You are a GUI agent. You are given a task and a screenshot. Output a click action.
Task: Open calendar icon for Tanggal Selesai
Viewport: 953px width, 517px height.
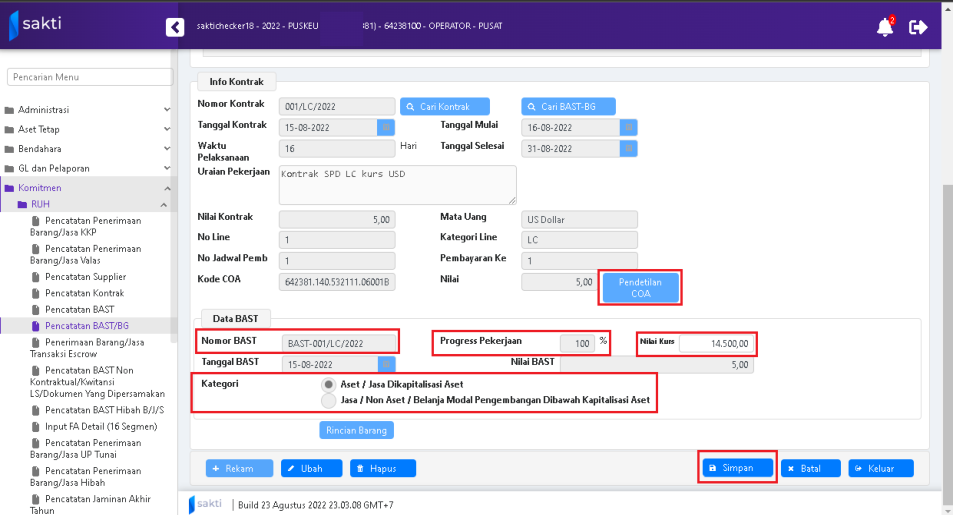628,148
